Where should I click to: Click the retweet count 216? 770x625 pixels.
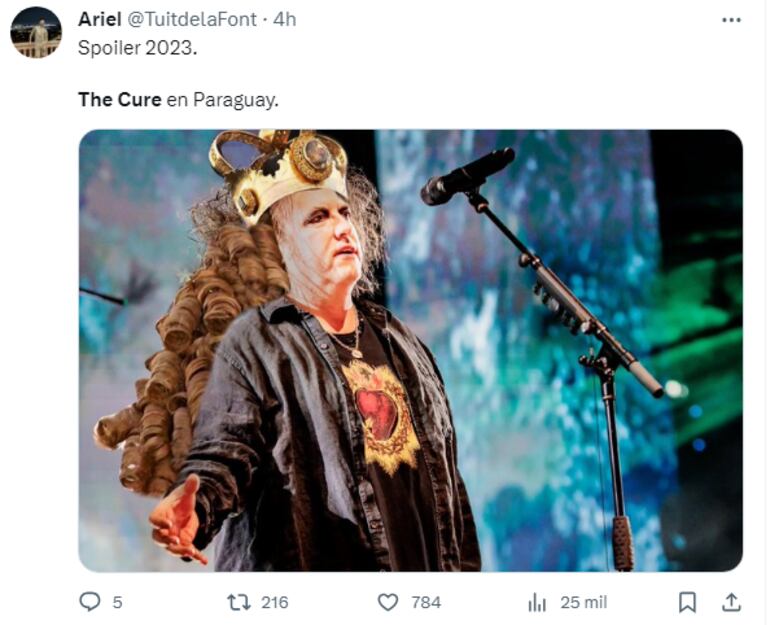274,602
